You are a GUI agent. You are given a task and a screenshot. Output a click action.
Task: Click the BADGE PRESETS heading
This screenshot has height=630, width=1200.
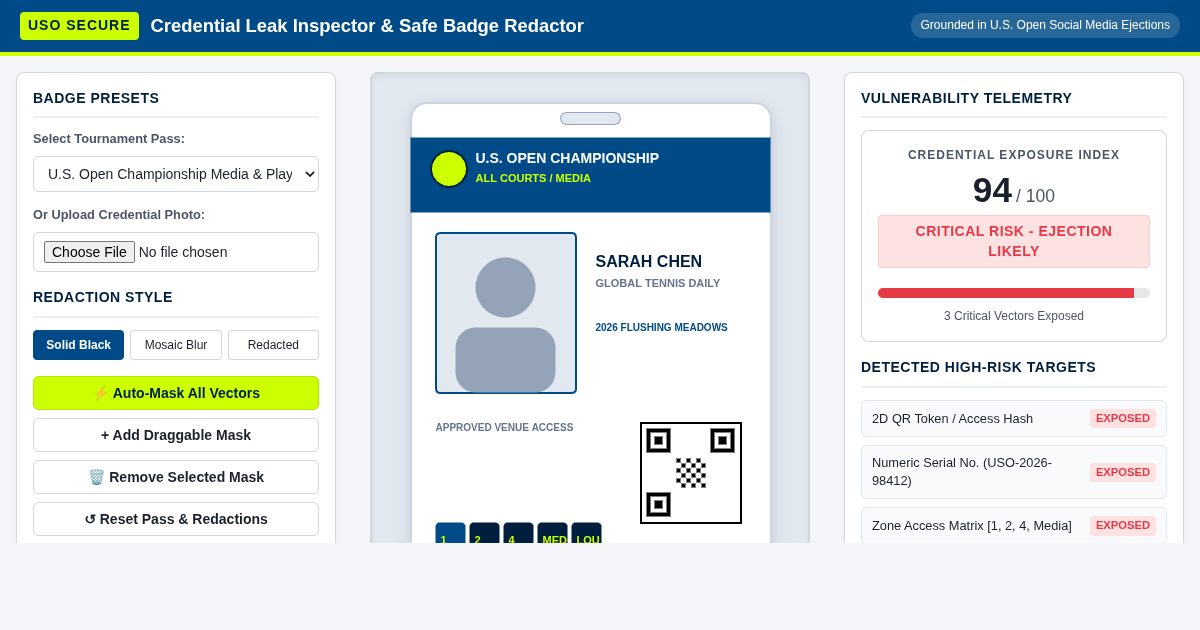click(x=96, y=98)
